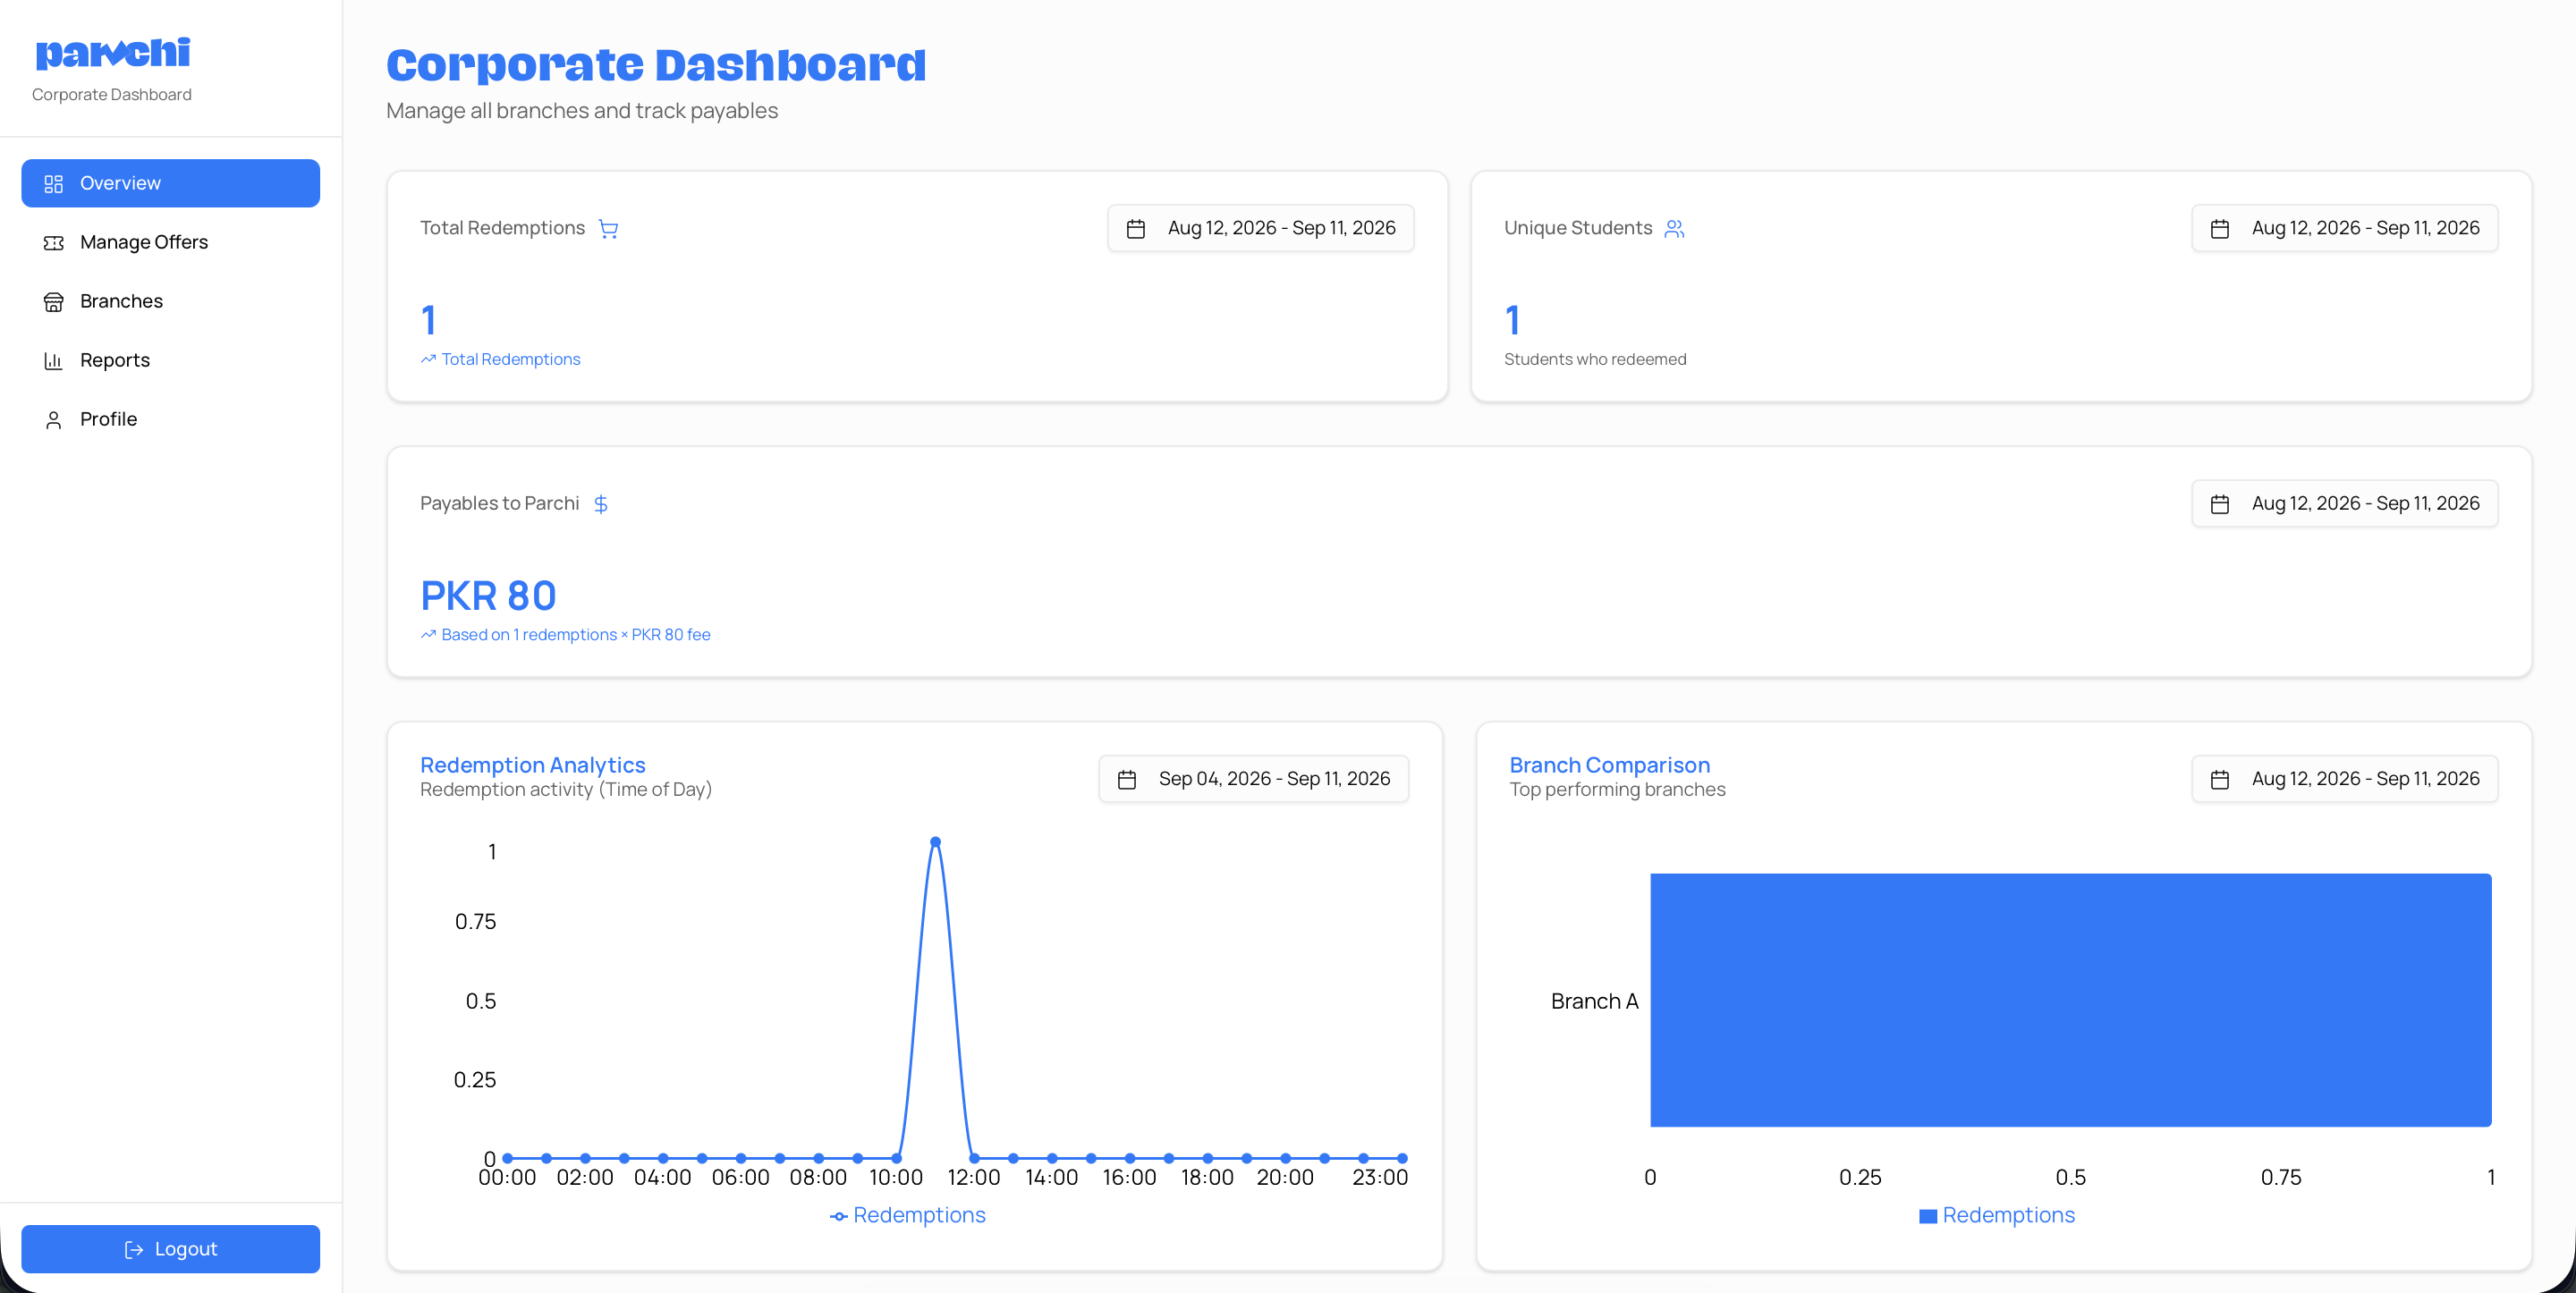Click the Redemption Analytics heading

533,765
